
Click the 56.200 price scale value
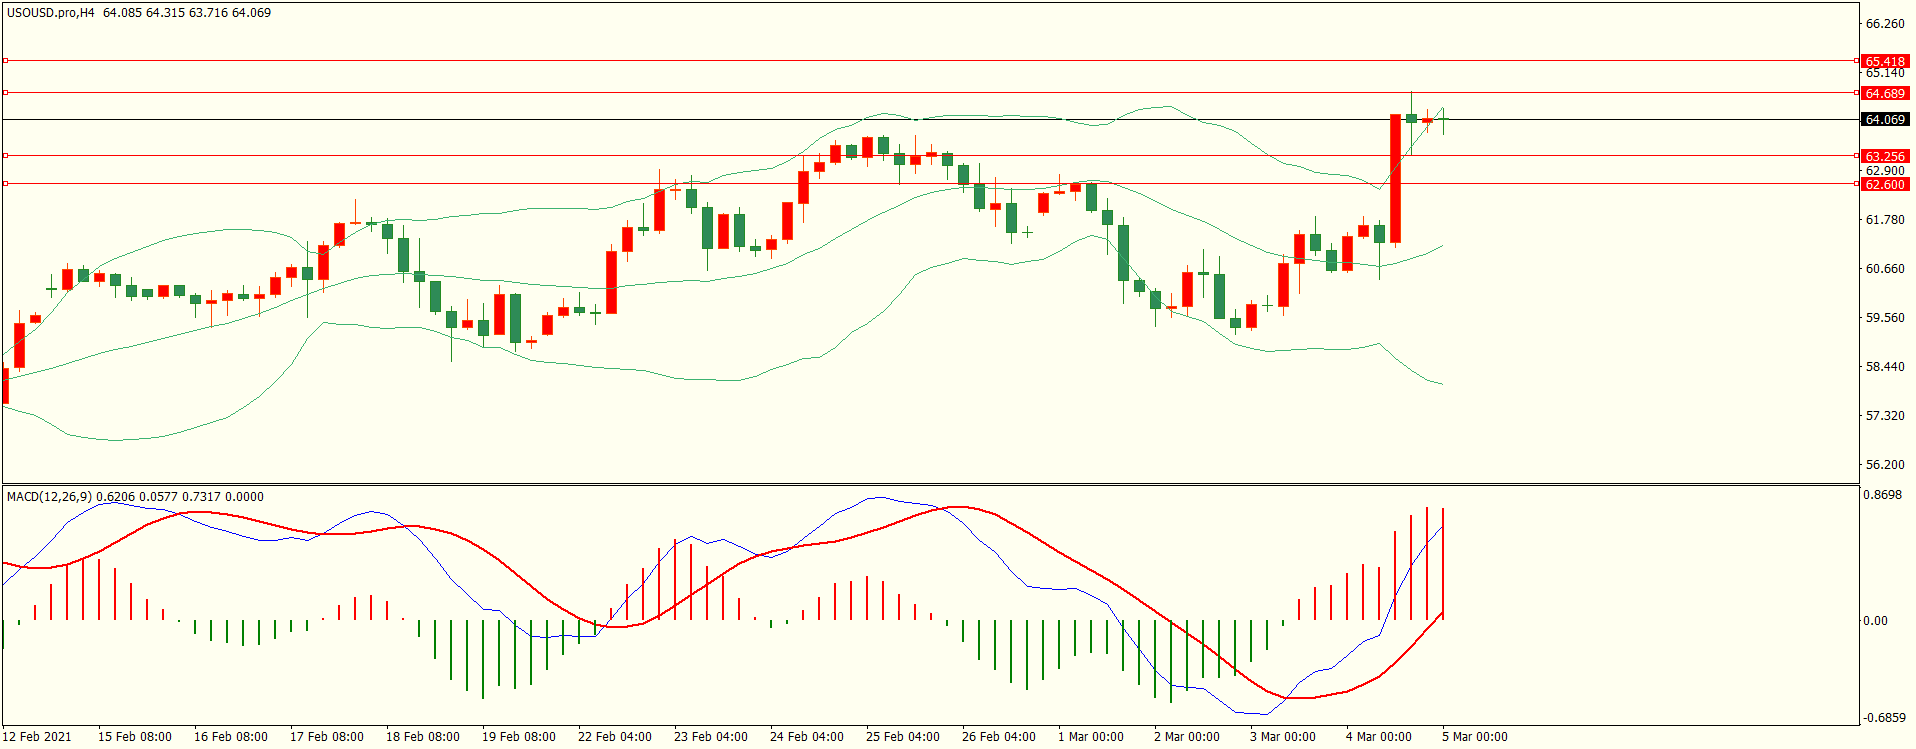coord(1885,465)
